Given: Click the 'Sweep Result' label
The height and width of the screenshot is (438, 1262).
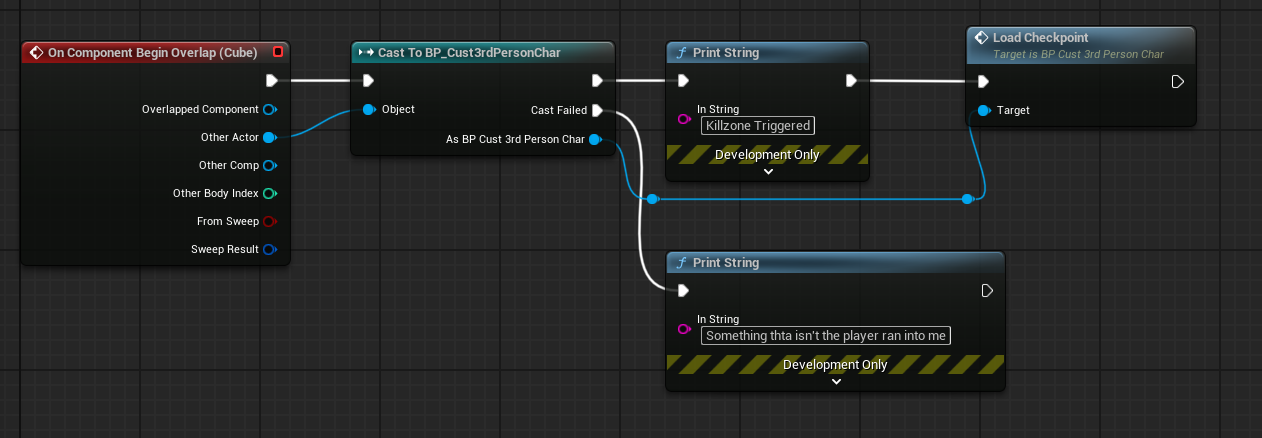Looking at the screenshot, I should click(x=225, y=249).
